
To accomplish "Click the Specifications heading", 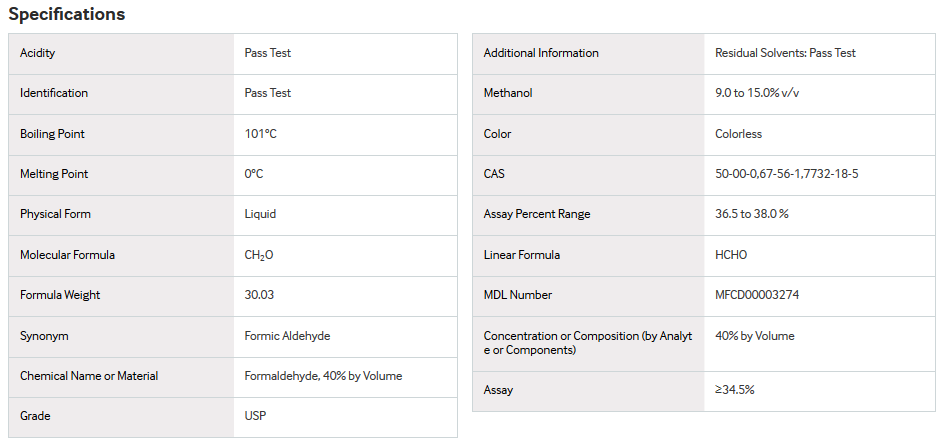I will pyautogui.click(x=66, y=14).
